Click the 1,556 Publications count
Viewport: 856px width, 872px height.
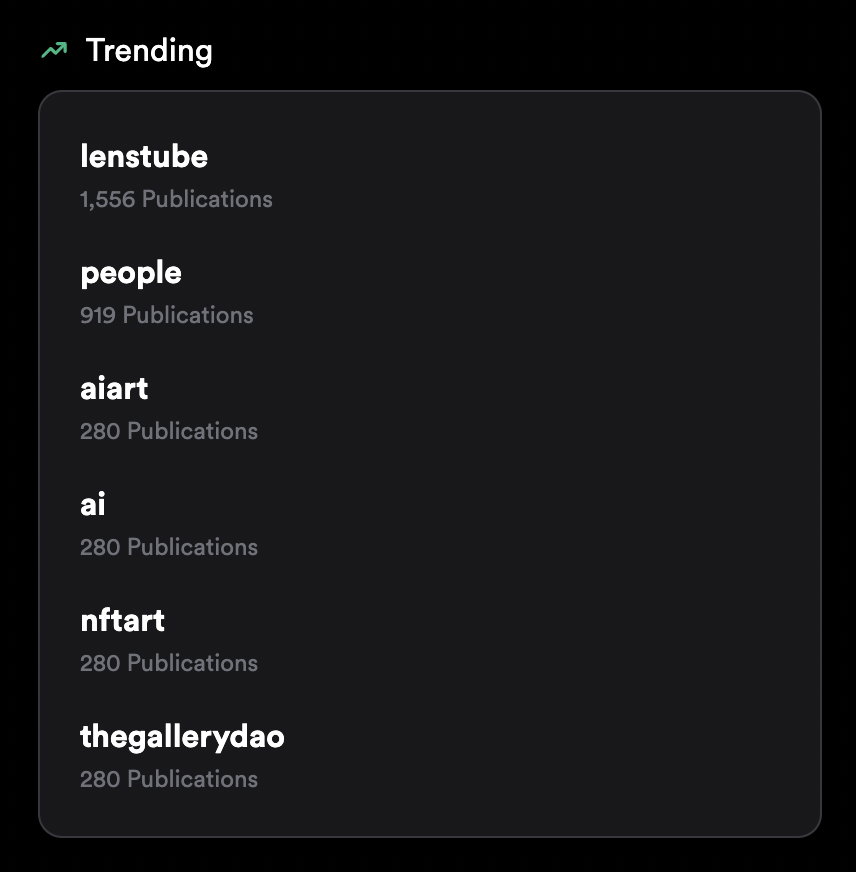[176, 199]
